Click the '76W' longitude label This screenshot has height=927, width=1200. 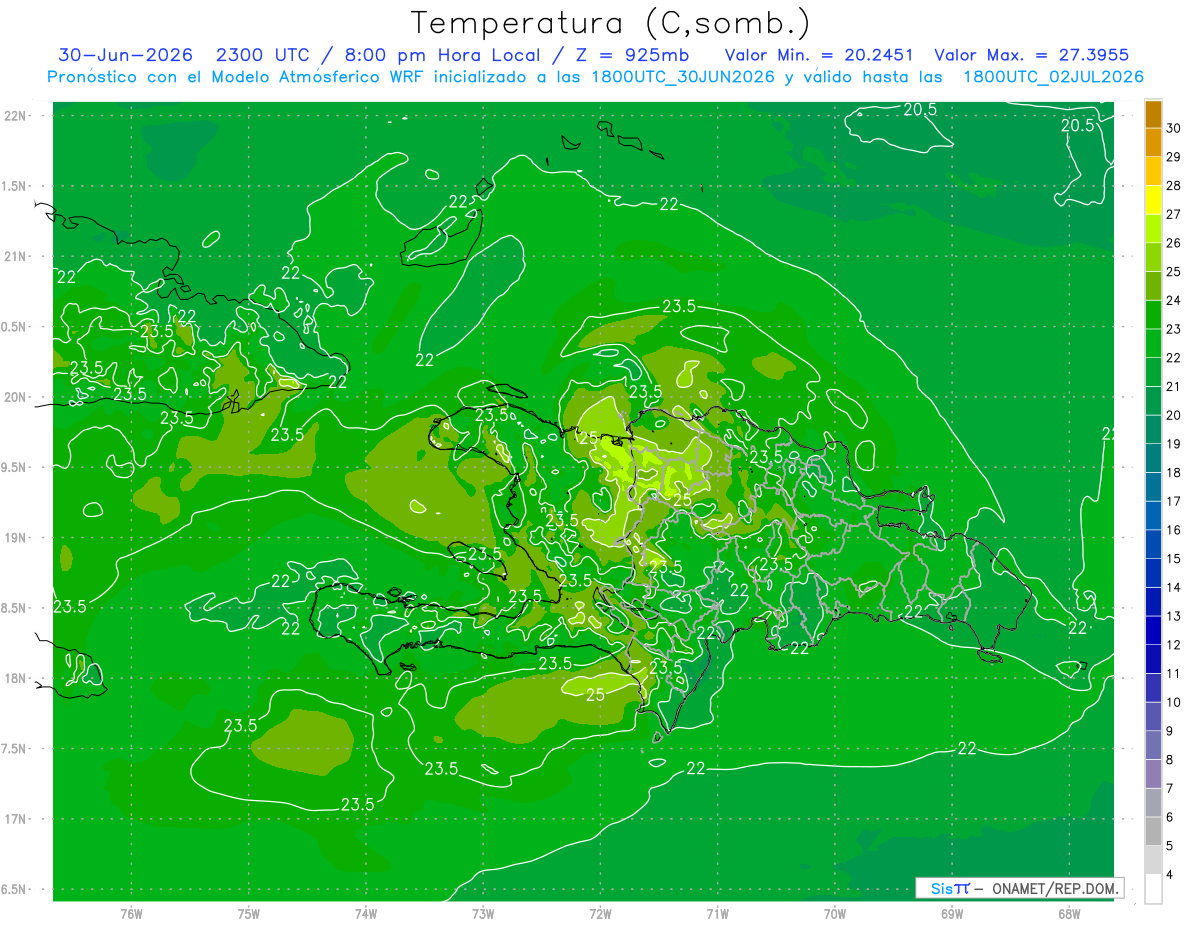click(x=131, y=913)
